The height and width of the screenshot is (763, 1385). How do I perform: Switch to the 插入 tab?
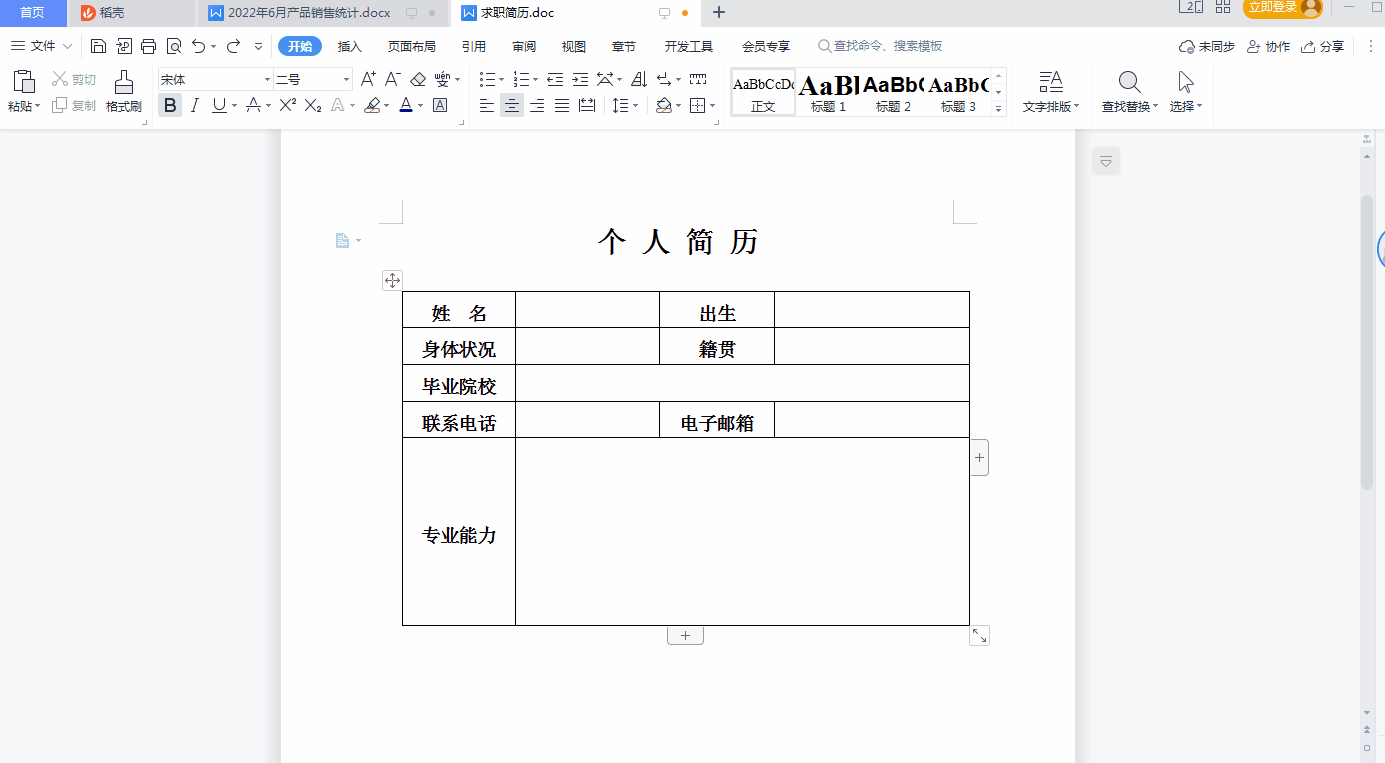tap(350, 46)
